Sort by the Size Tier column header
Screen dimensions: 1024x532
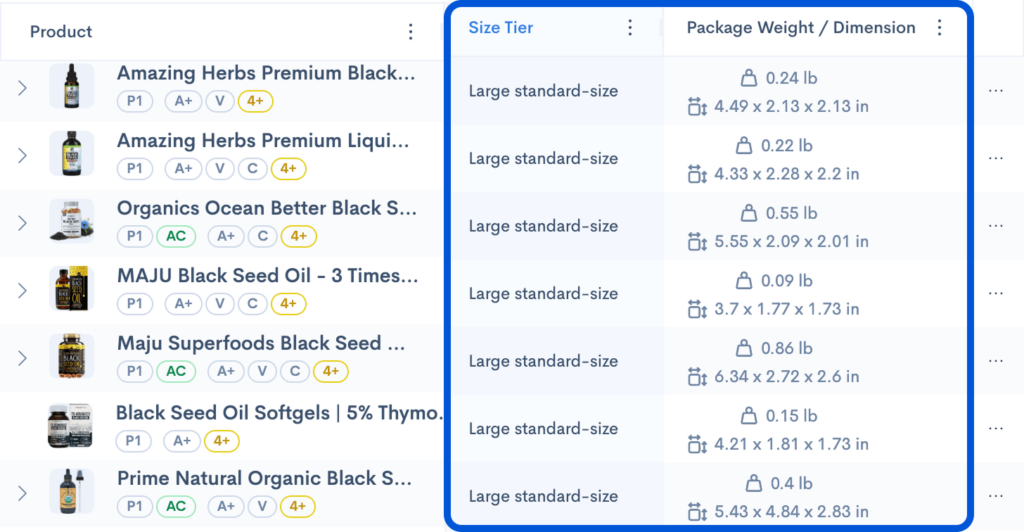point(501,28)
